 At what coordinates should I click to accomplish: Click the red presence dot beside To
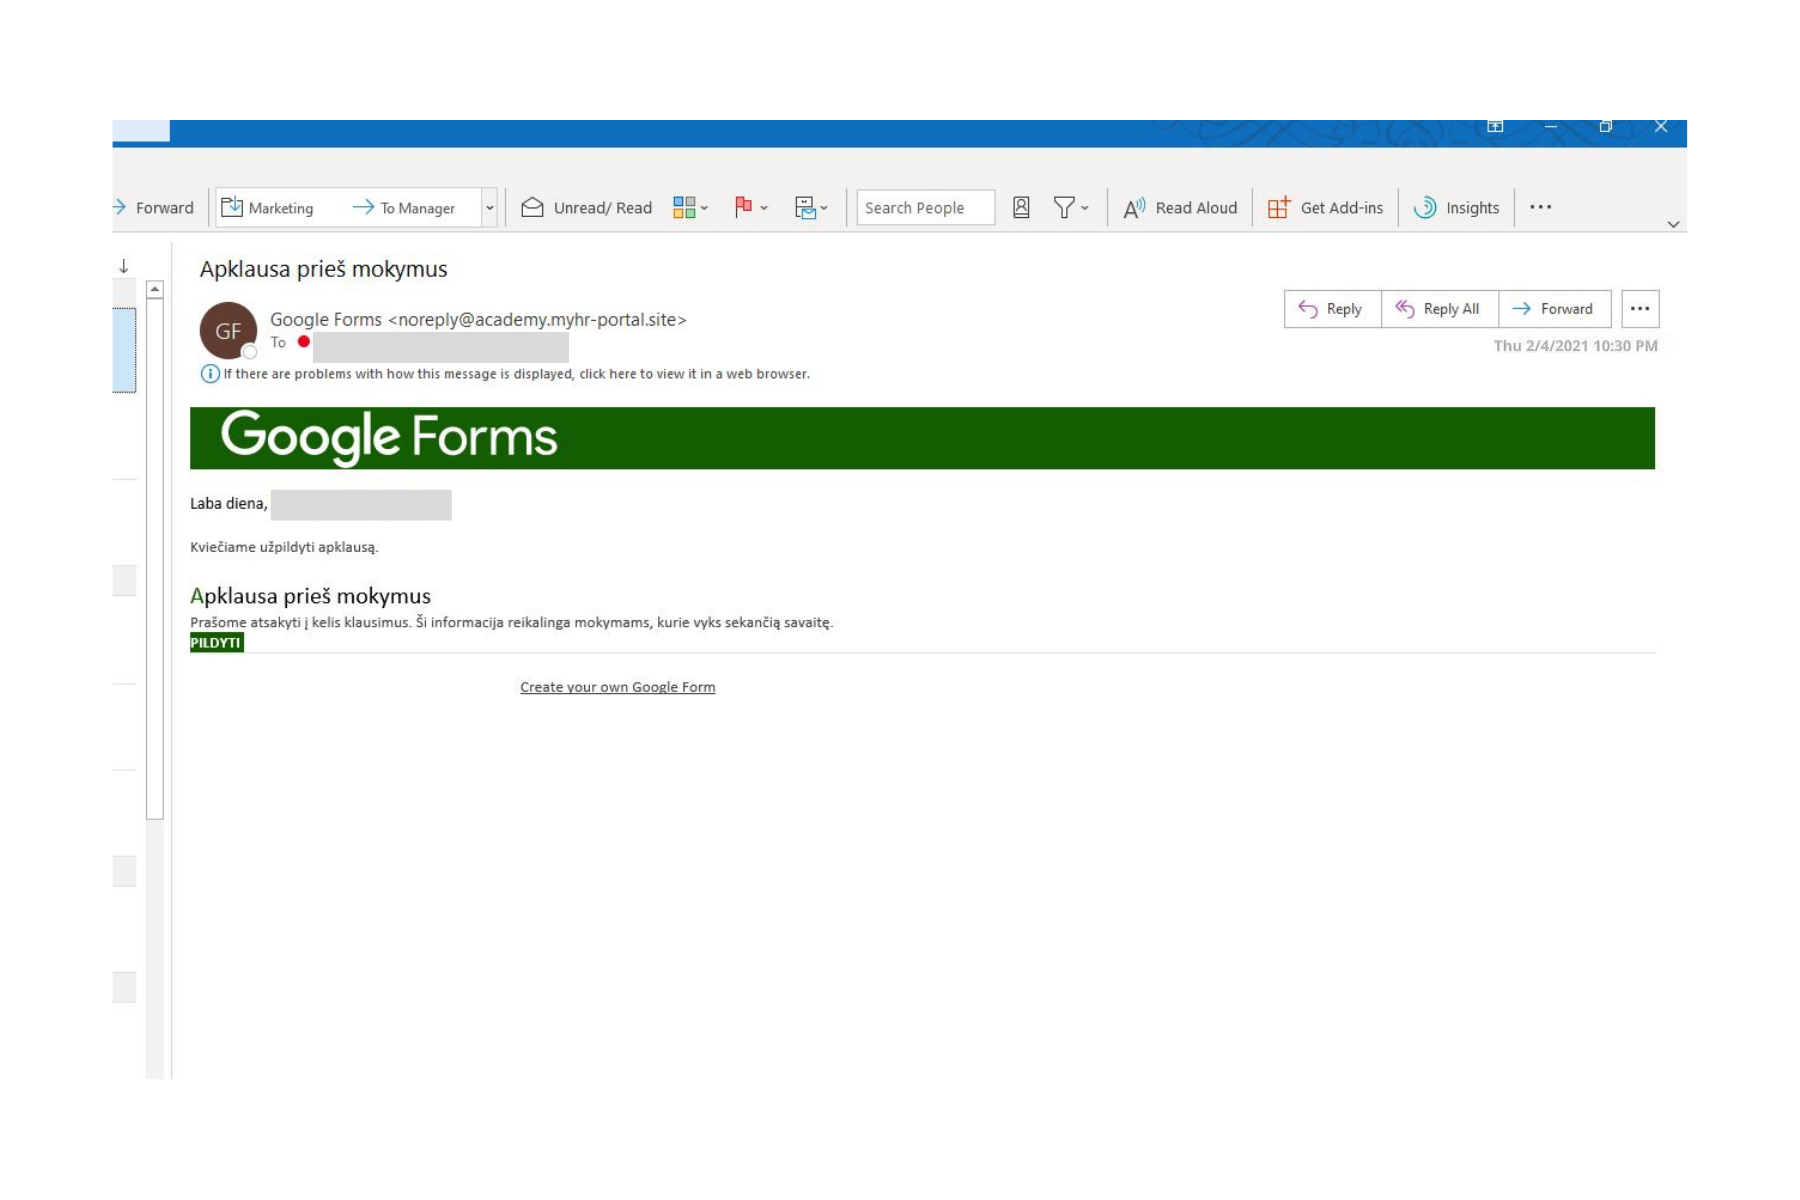[x=304, y=342]
